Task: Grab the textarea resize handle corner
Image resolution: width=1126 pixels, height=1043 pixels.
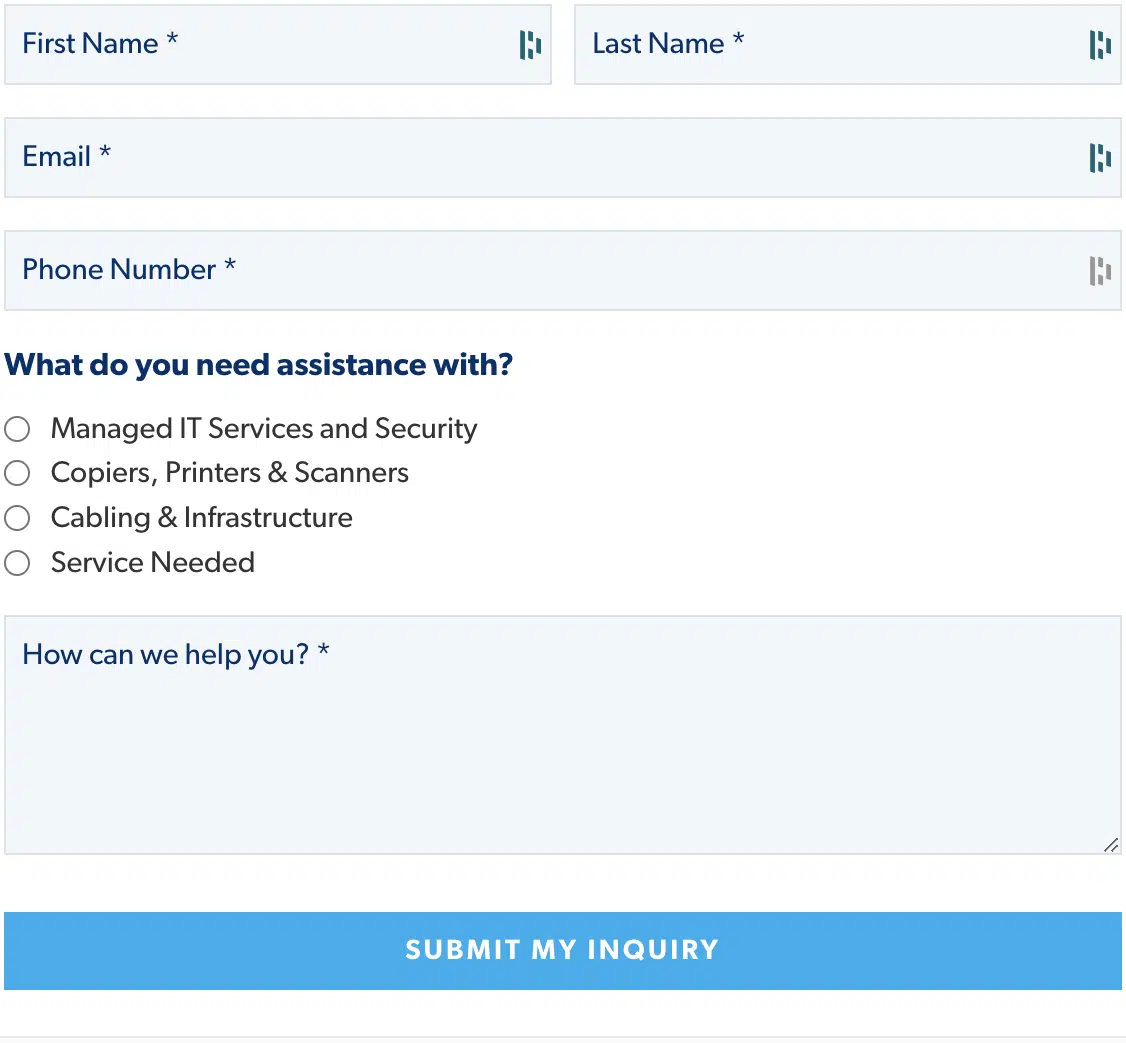Action: tap(1111, 845)
